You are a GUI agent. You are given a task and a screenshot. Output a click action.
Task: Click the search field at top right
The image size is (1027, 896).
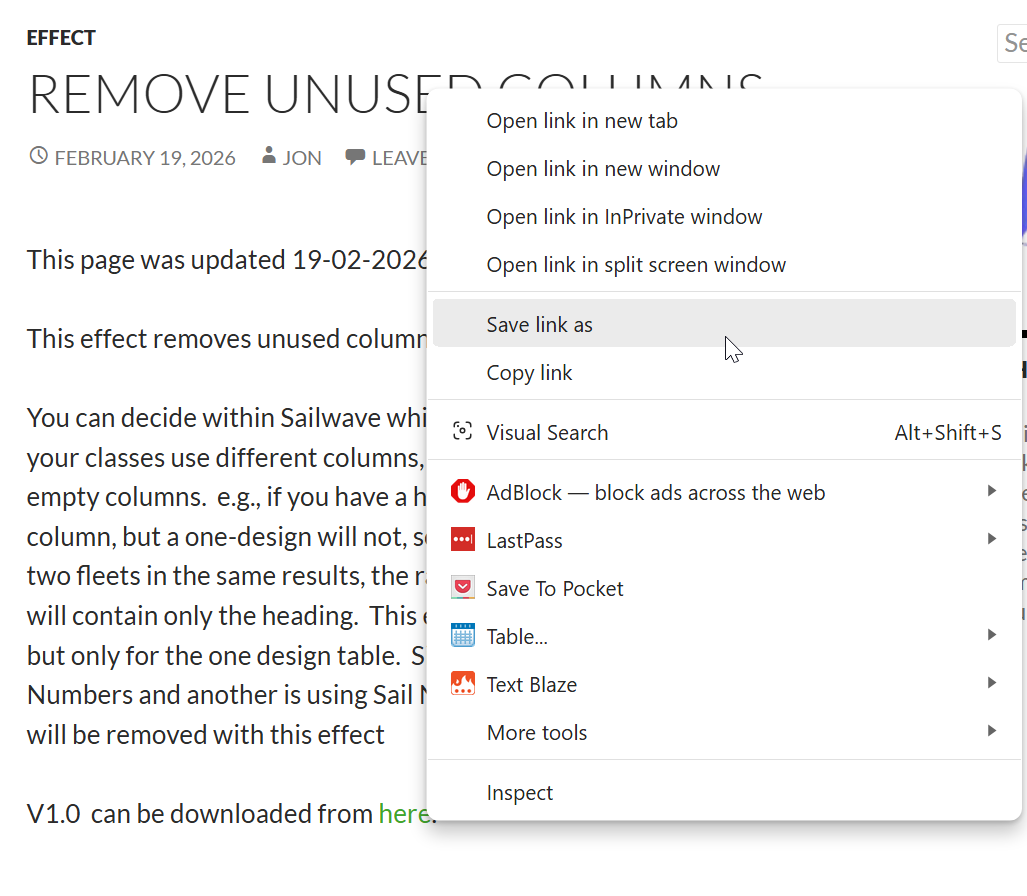click(x=1012, y=43)
